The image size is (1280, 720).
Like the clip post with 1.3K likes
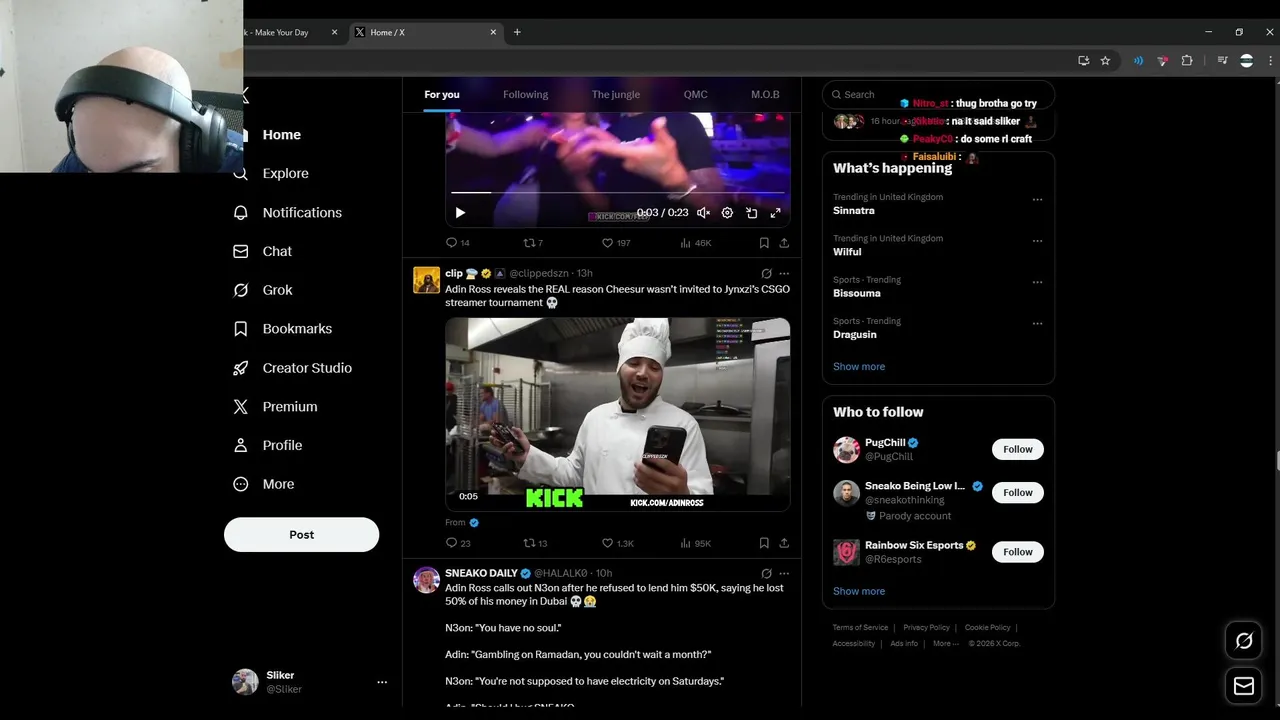coord(617,543)
